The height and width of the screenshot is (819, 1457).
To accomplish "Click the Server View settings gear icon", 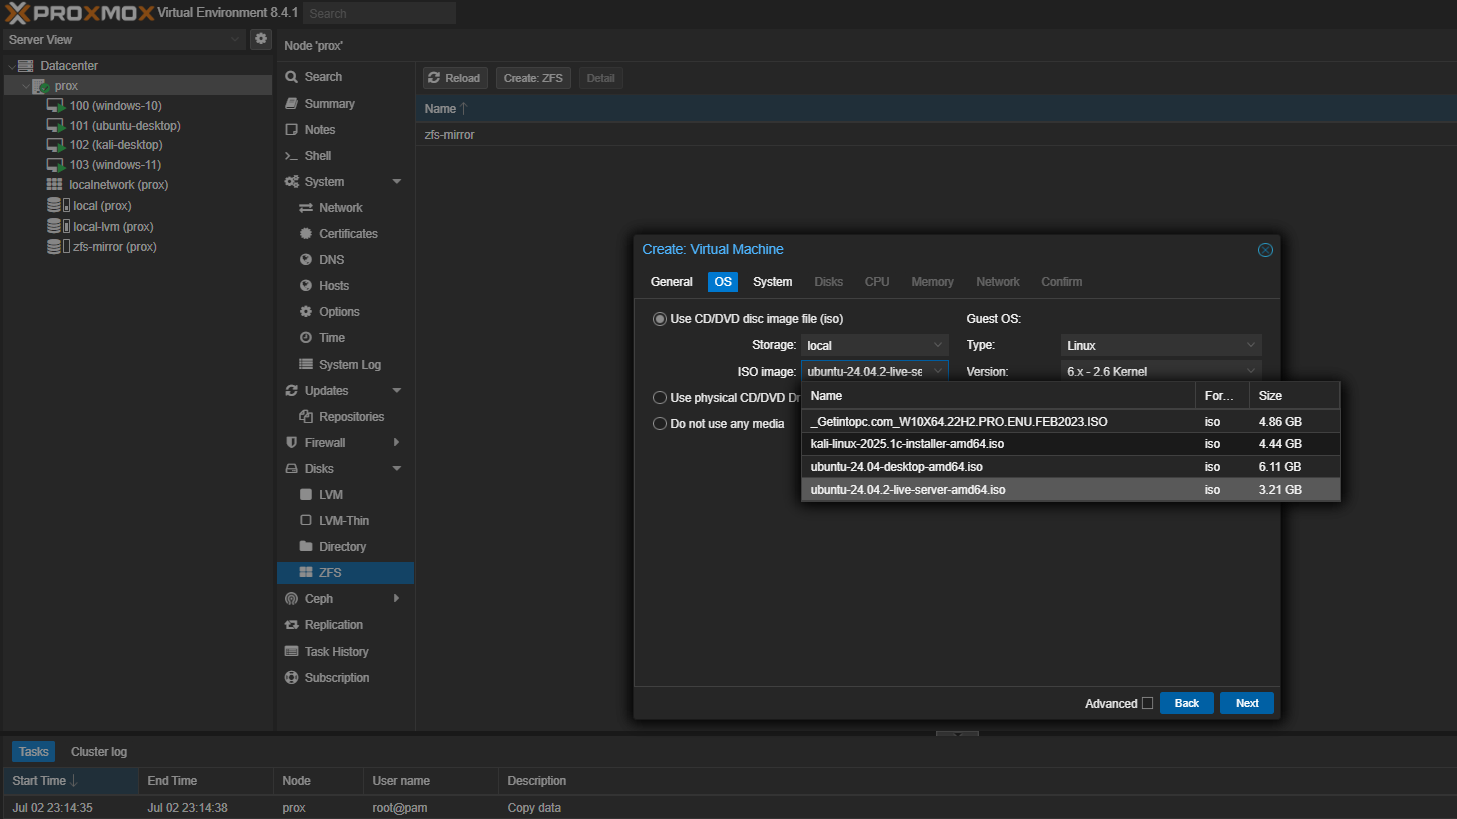I will pos(261,39).
